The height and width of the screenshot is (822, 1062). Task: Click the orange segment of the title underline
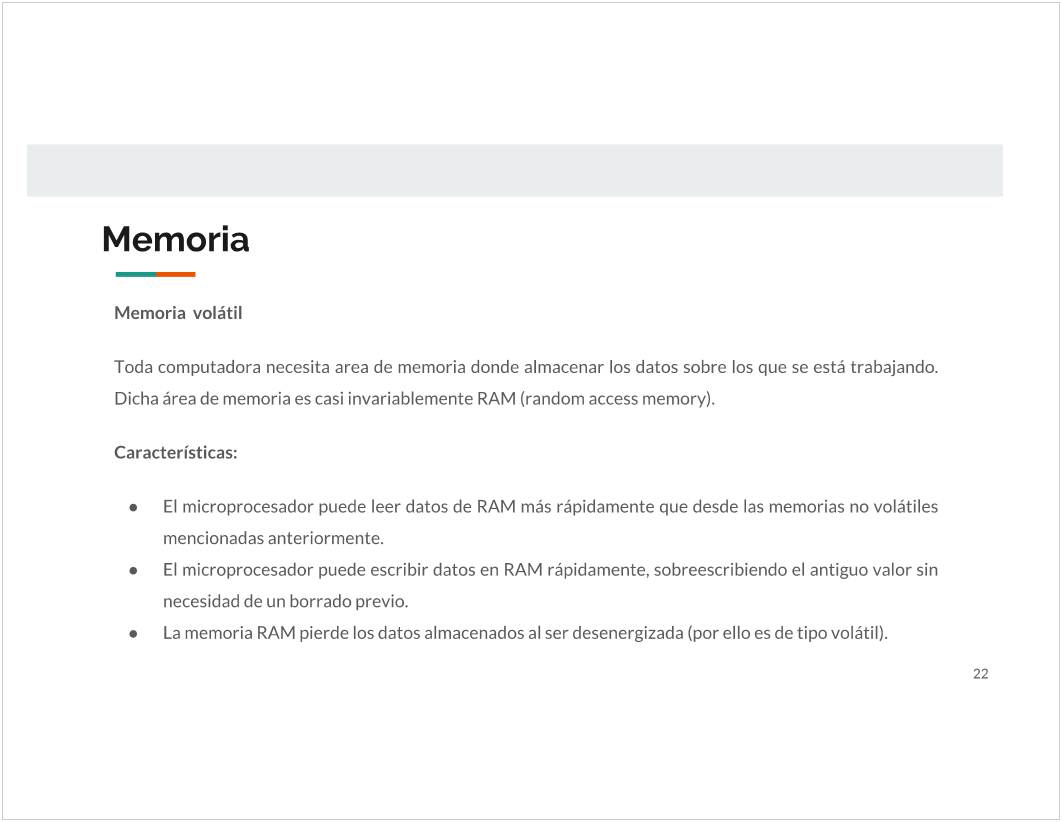[x=176, y=274]
